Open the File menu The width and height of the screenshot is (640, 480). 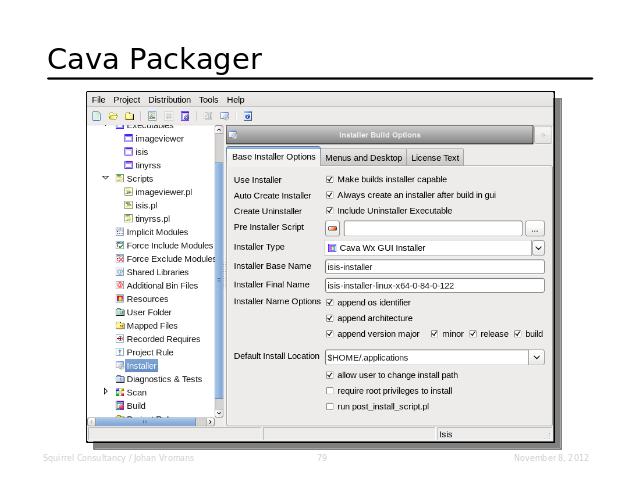tap(98, 100)
